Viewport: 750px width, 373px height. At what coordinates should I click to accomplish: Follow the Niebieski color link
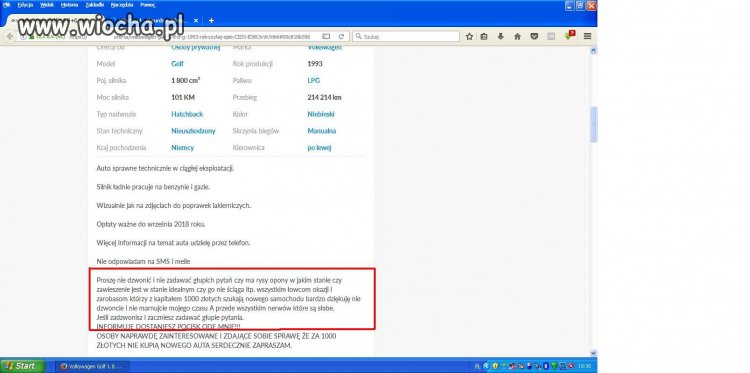pyautogui.click(x=321, y=114)
